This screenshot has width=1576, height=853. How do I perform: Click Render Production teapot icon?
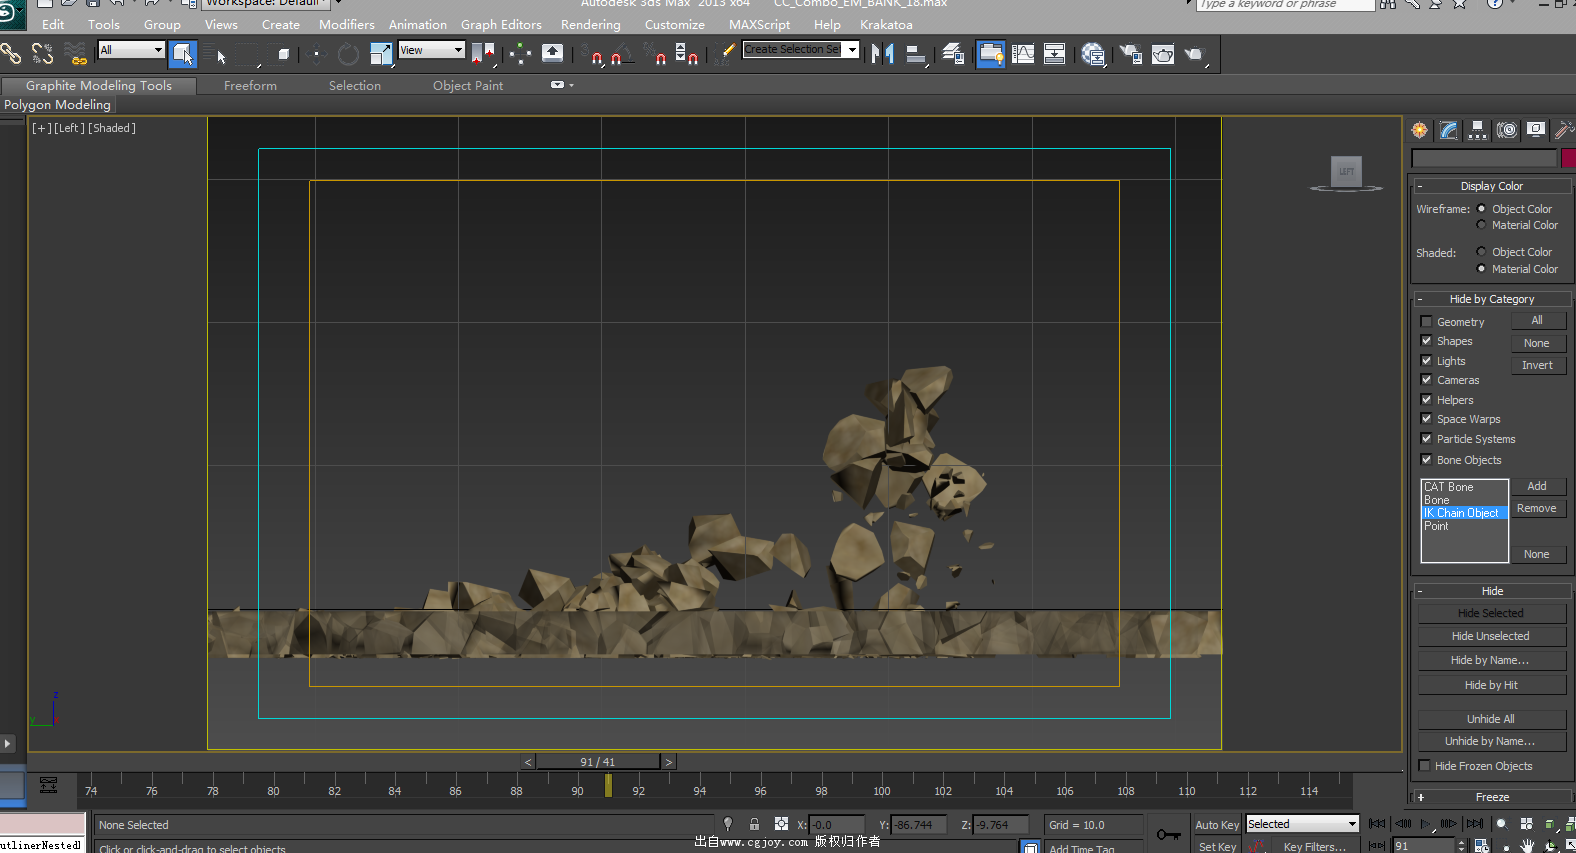[x=1195, y=54]
